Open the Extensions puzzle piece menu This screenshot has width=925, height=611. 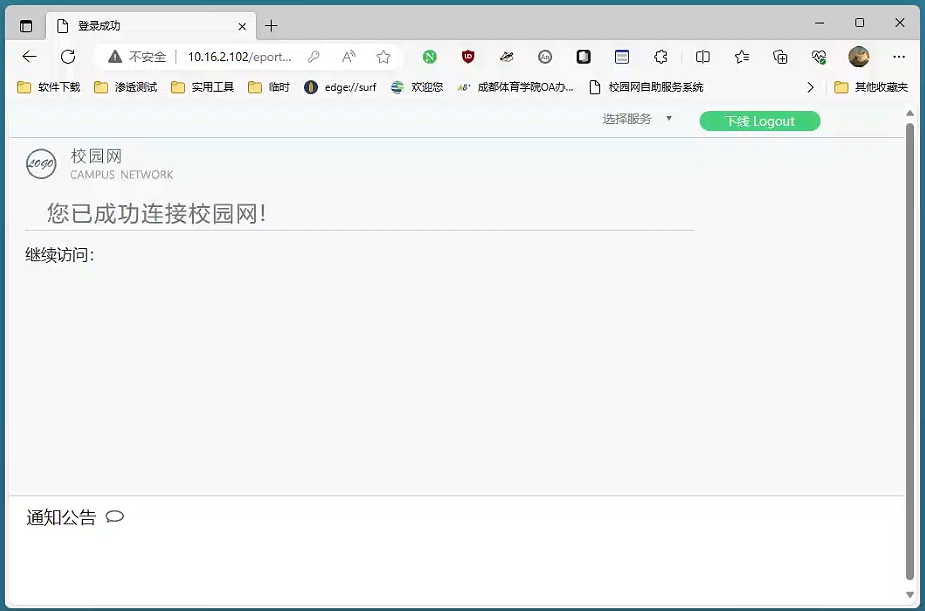point(661,57)
